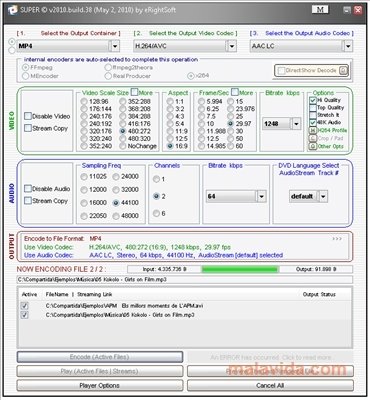Toggle video Stream Copy checkbox
Viewport: 370px width, 400px height.
[28, 128]
